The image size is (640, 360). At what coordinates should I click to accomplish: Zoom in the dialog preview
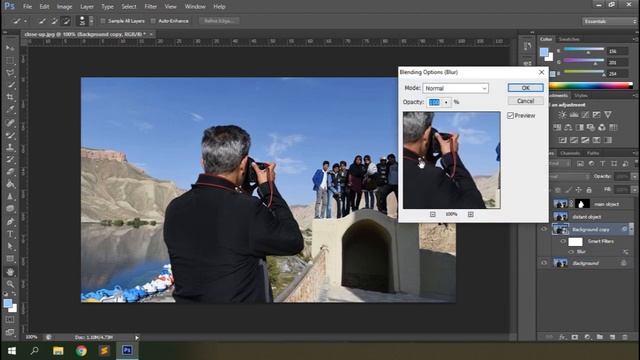tap(471, 214)
